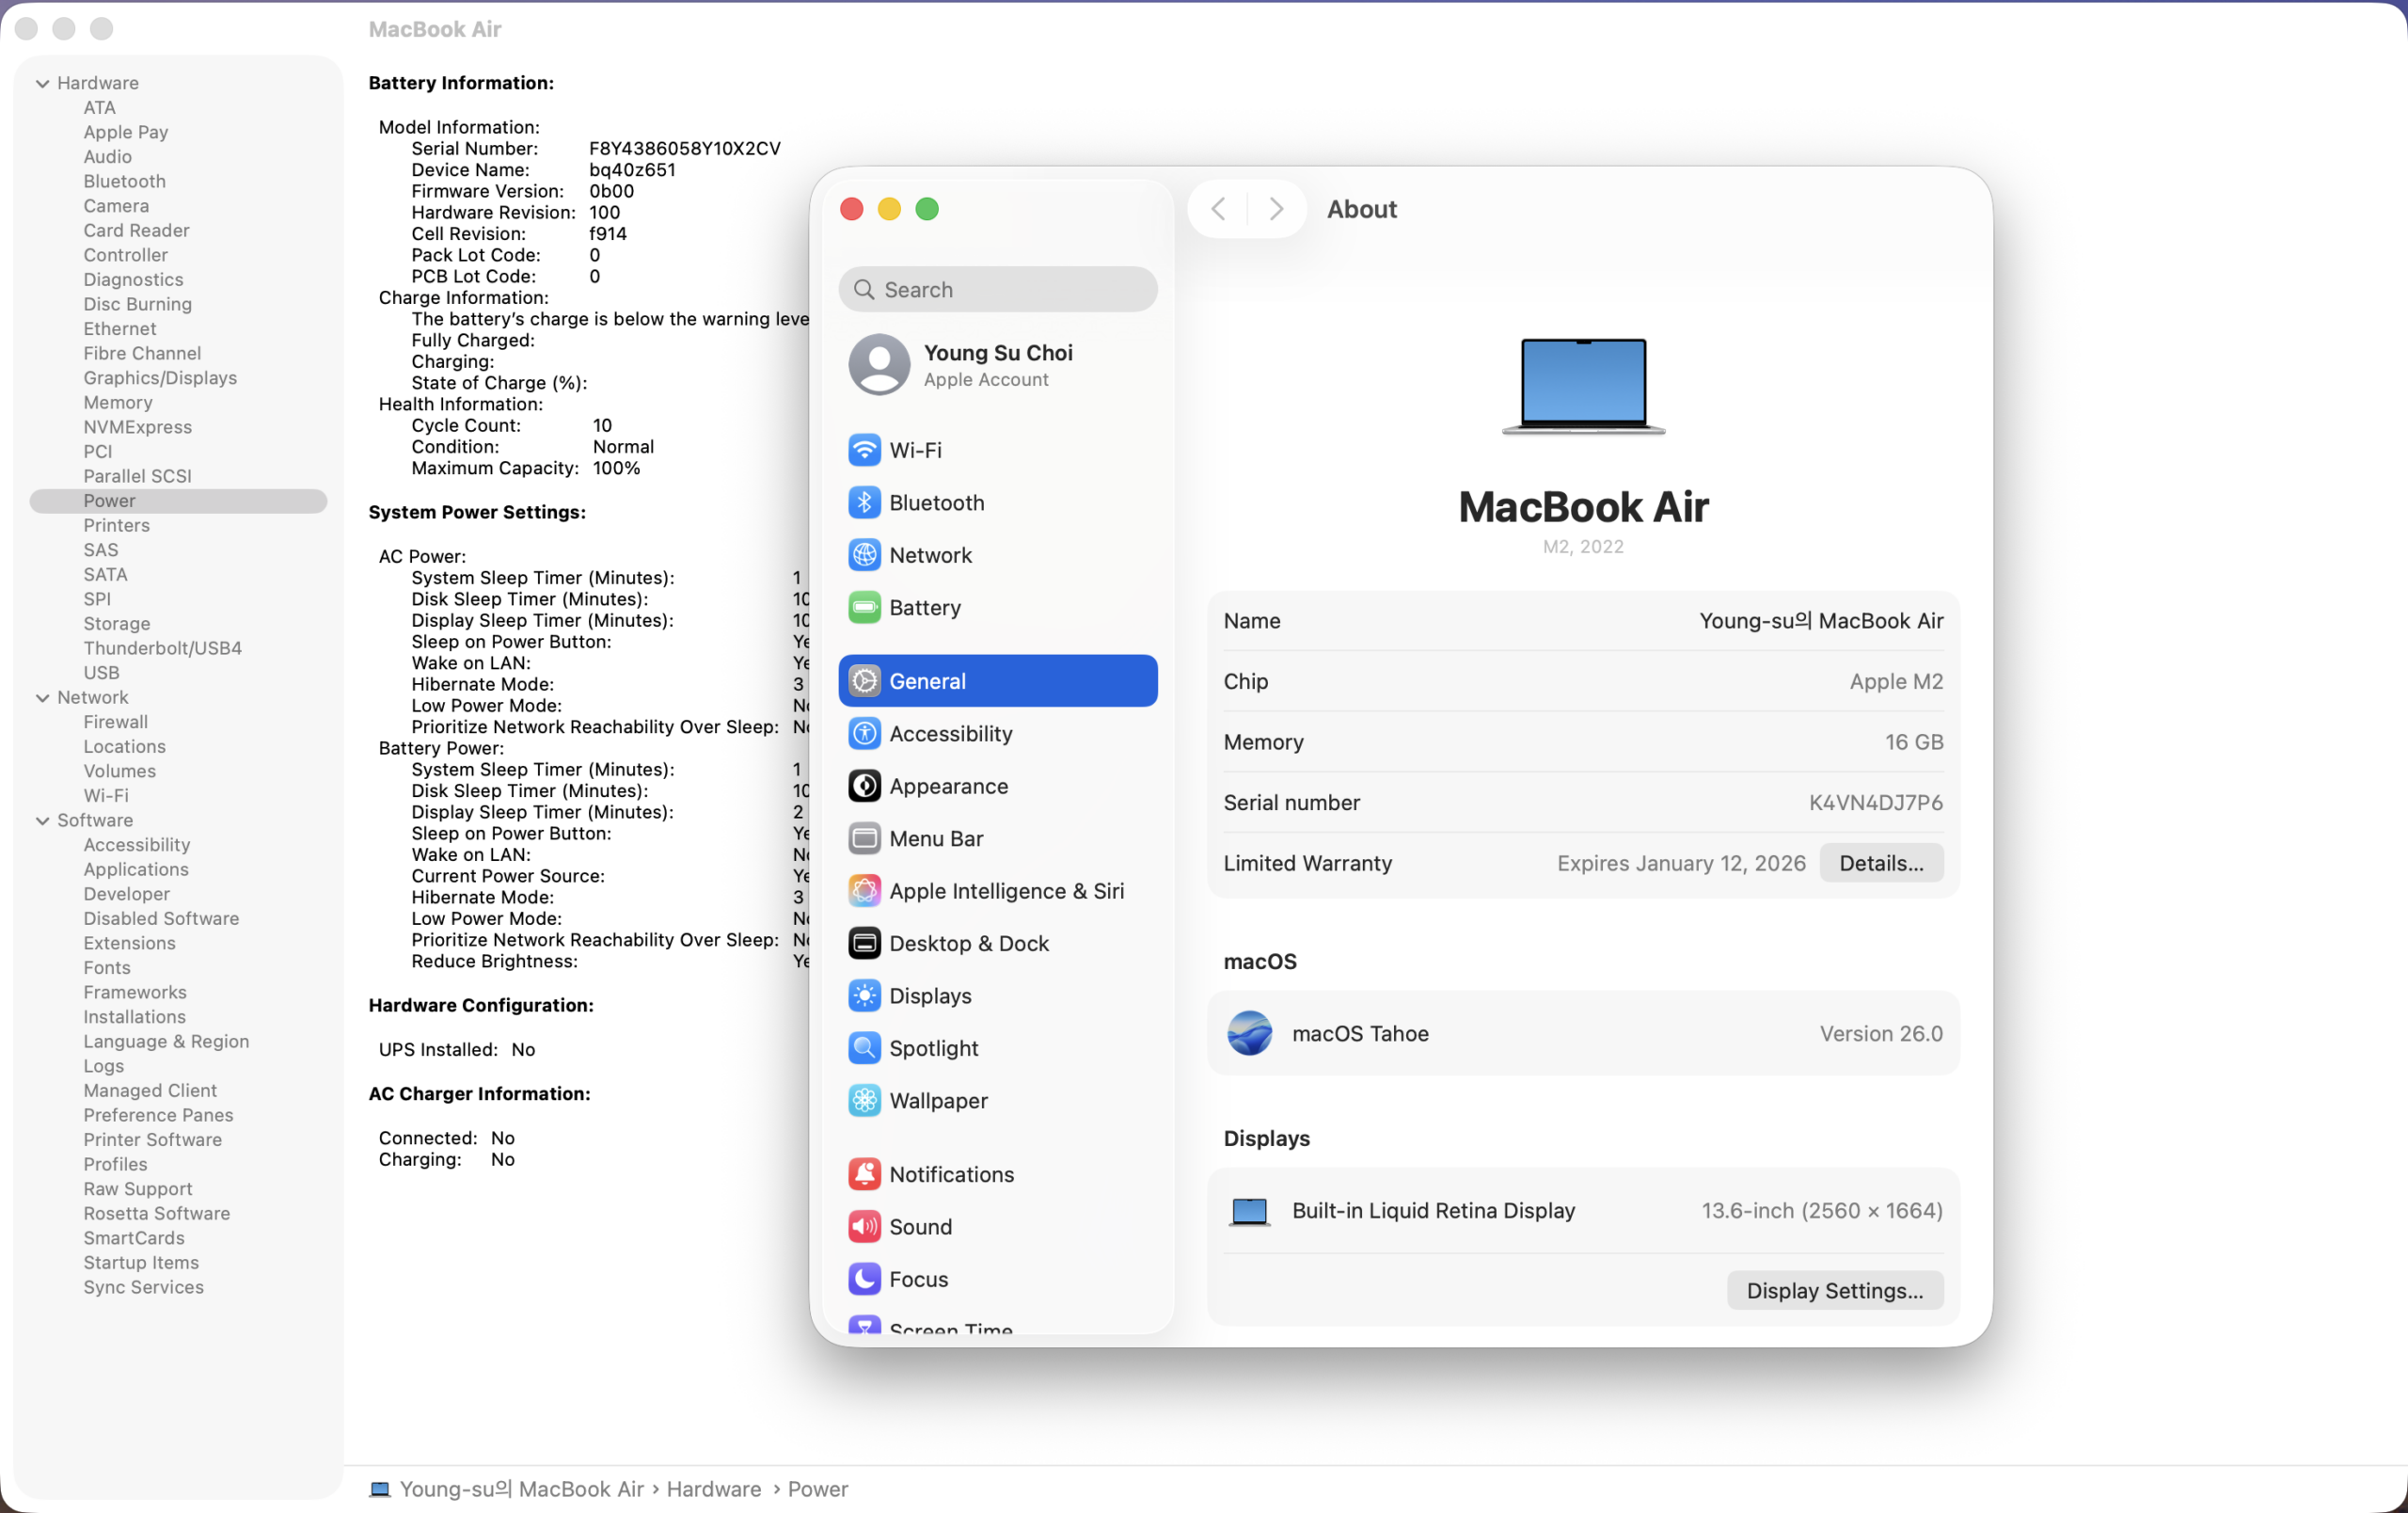Select the Sound settings icon

coord(920,1227)
